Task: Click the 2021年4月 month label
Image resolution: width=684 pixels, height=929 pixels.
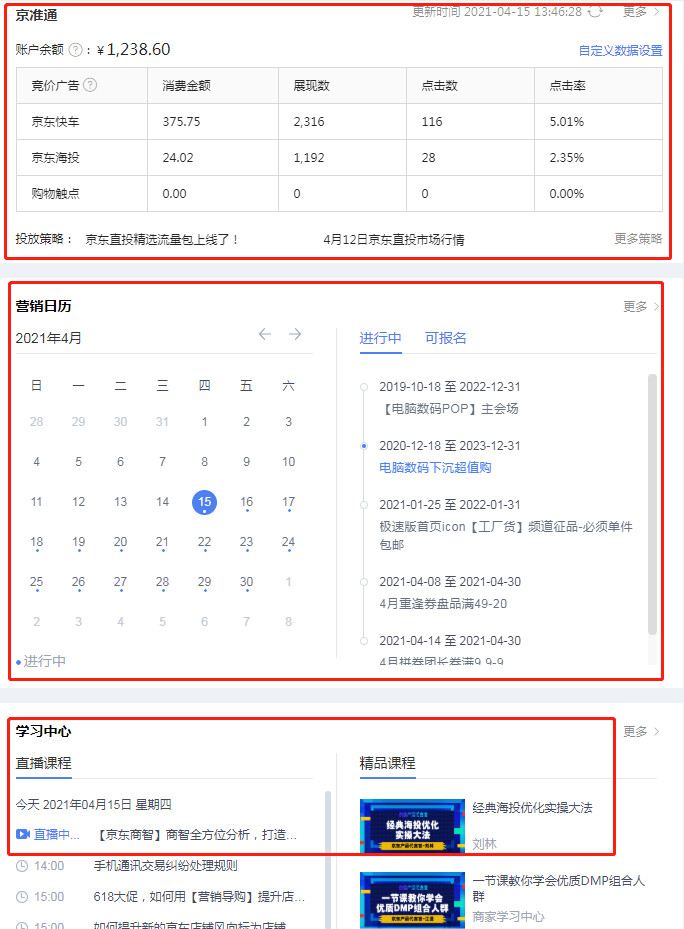Action: (x=49, y=338)
